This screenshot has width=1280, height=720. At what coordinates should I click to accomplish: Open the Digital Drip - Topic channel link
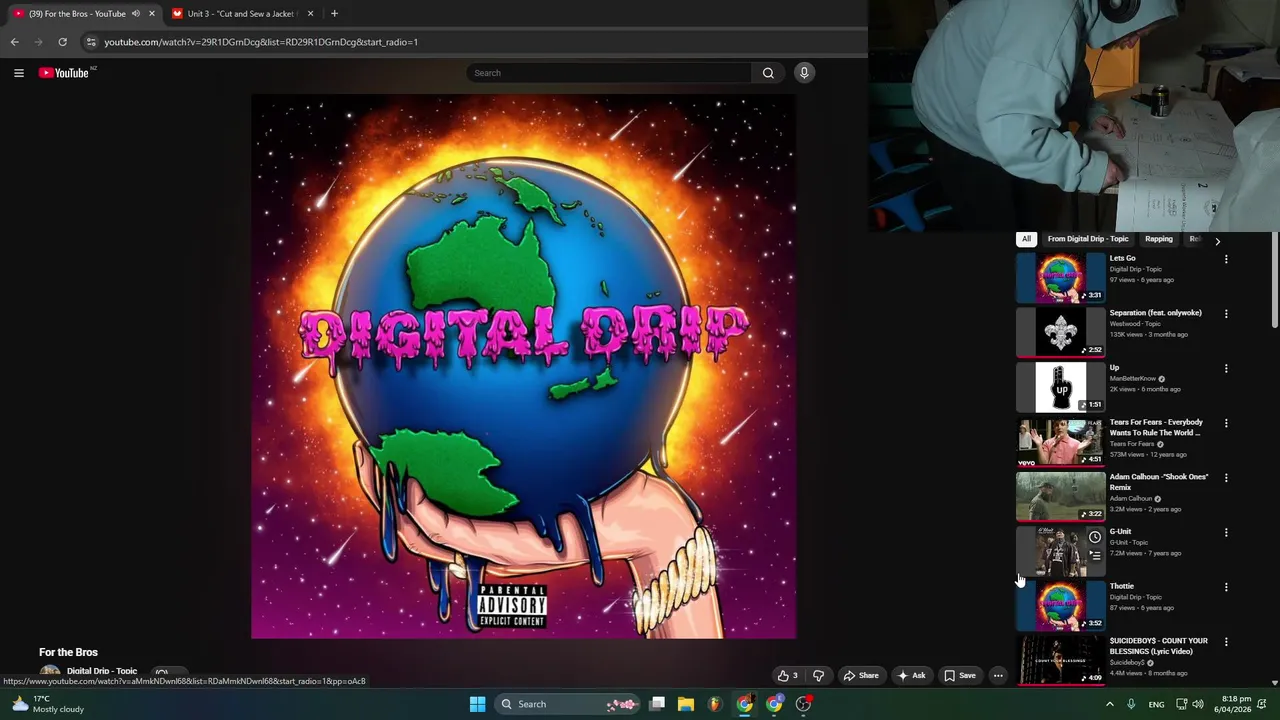(102, 671)
